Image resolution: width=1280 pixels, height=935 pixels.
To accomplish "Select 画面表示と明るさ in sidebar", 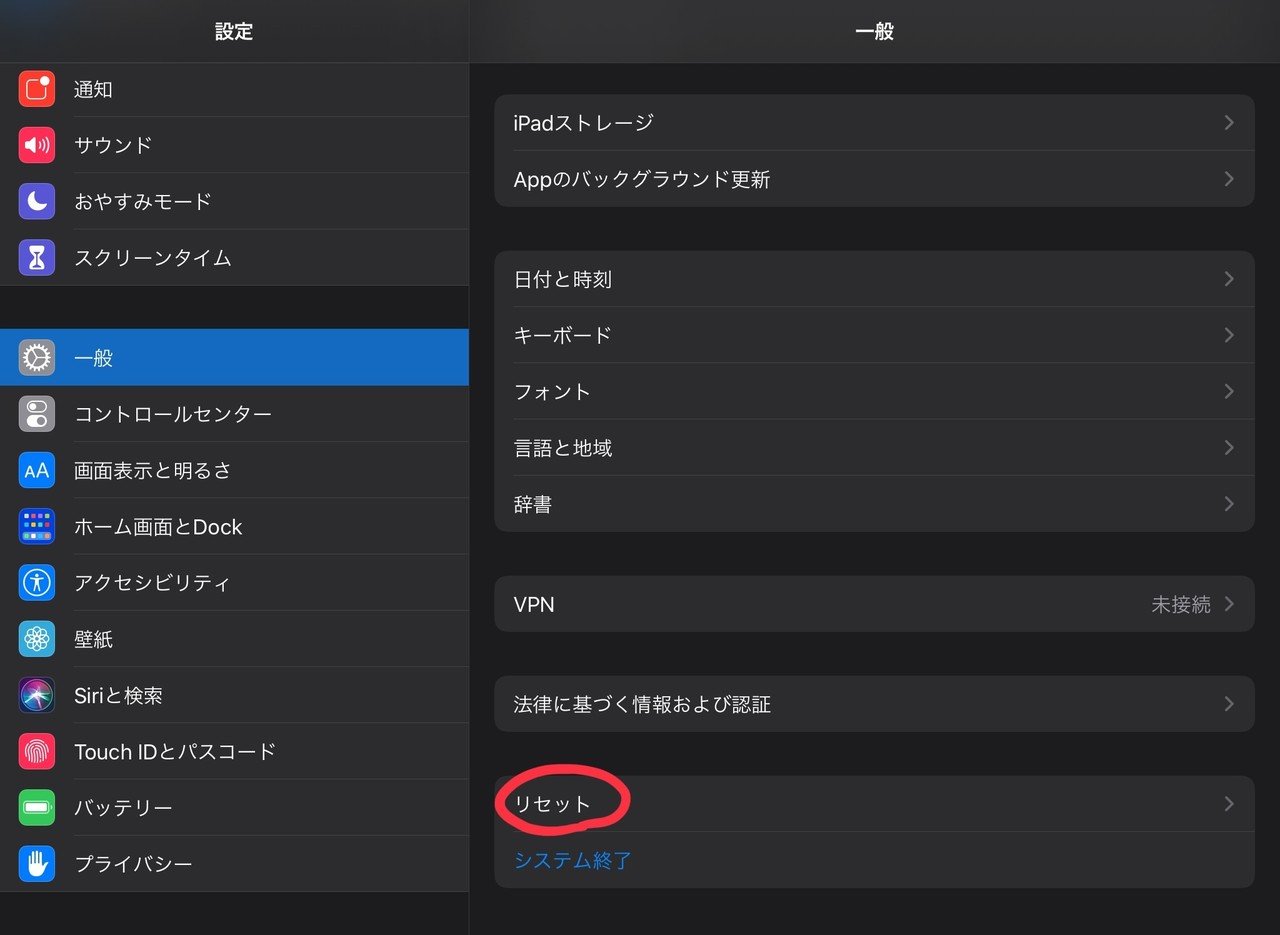I will point(234,470).
